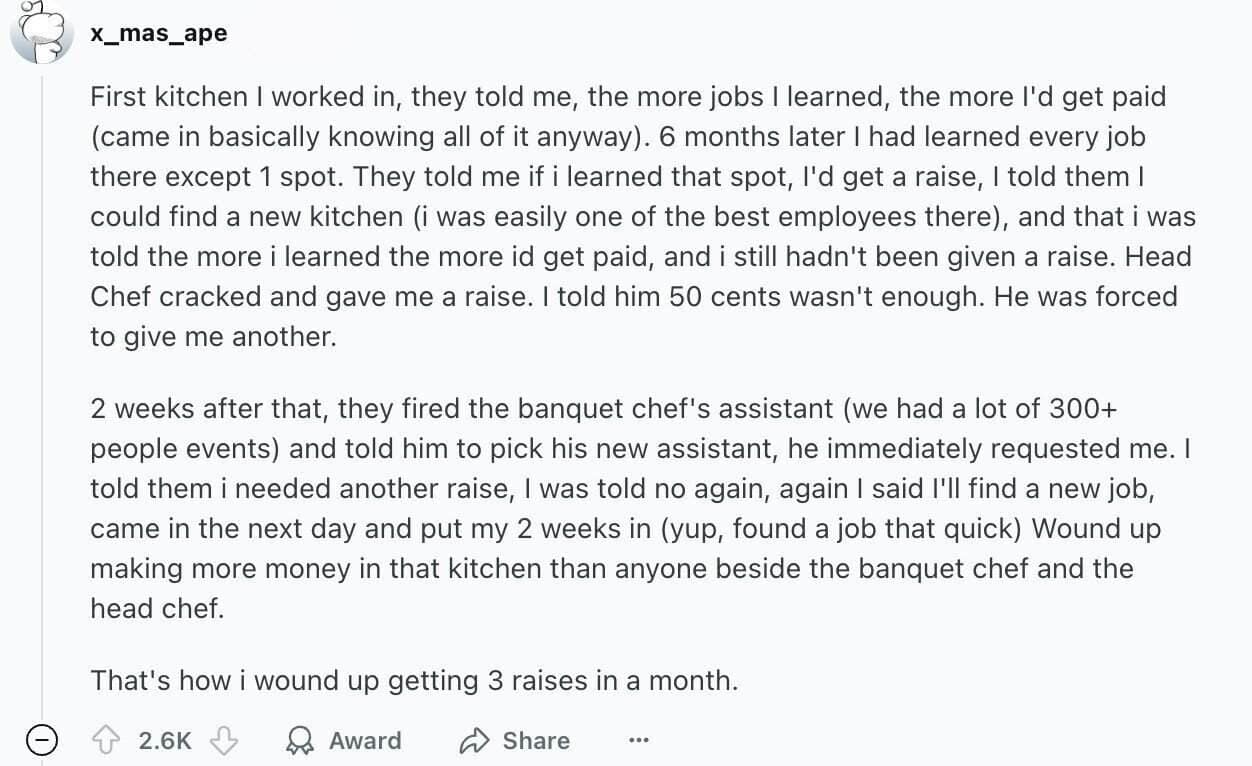
Task: Click the Share button label
Action: [x=536, y=741]
